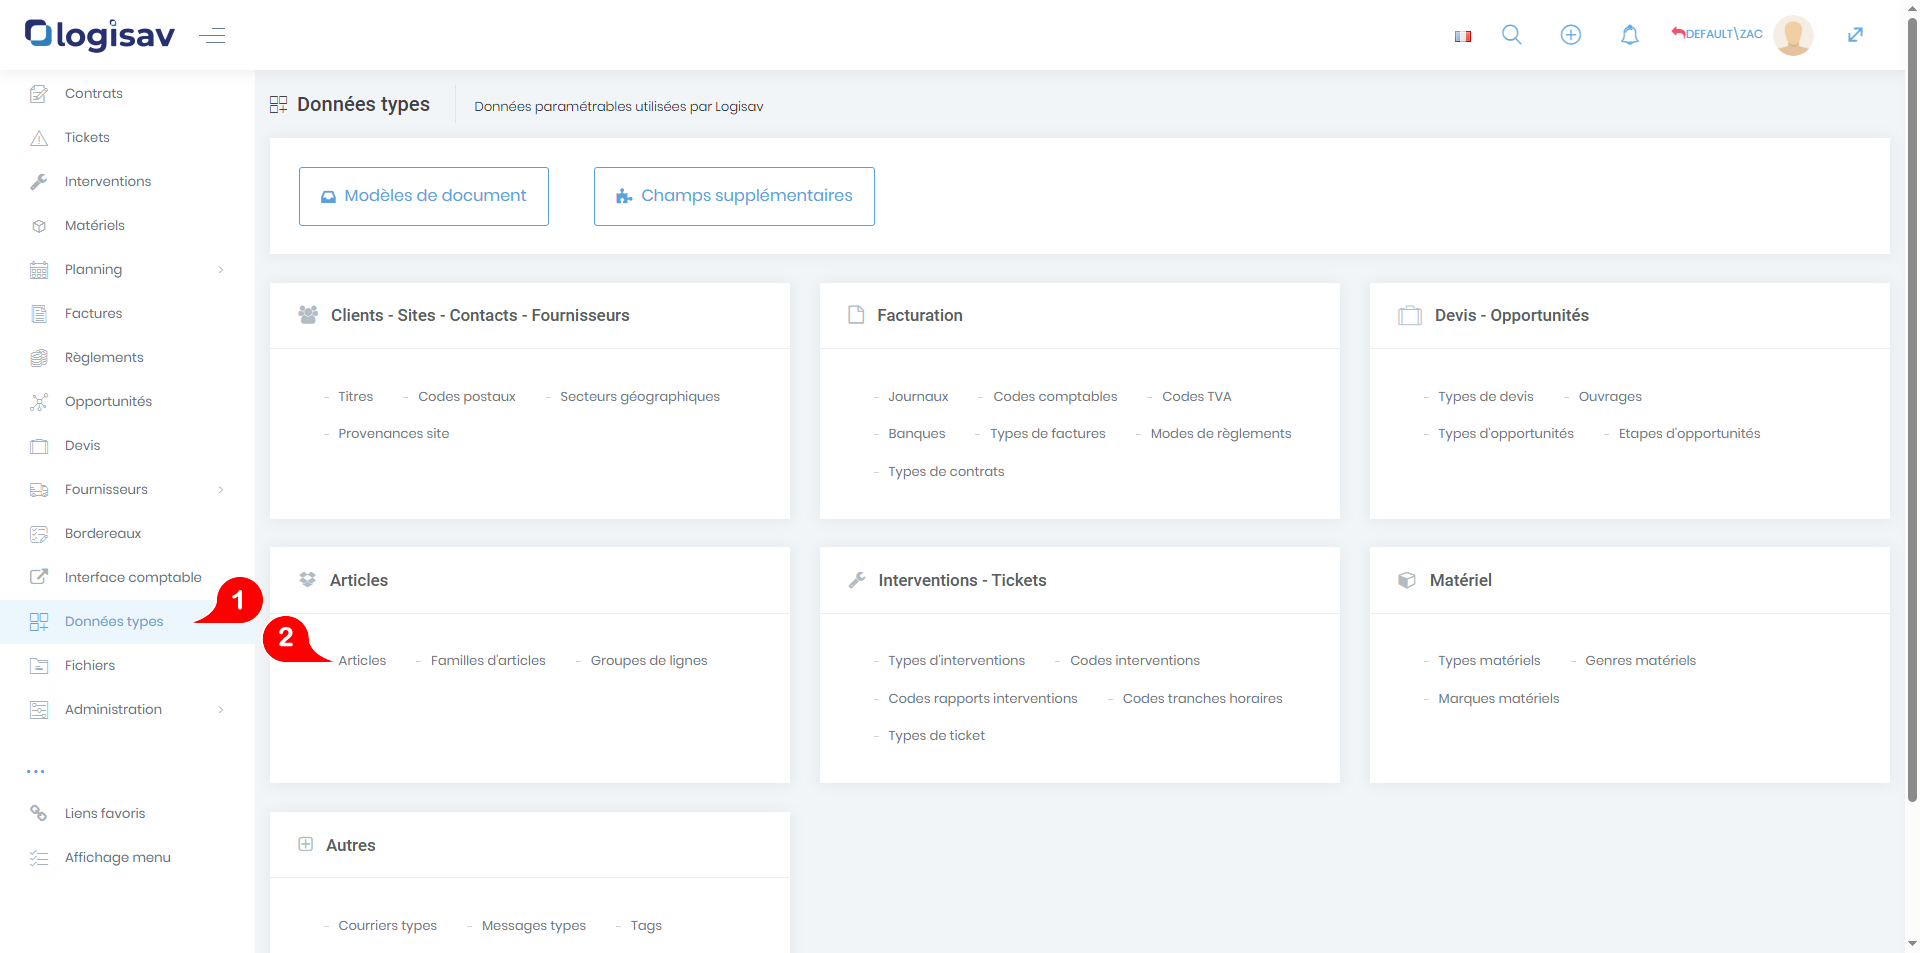The image size is (1920, 953).
Task: Select Familles d'articles link
Action: 488,661
